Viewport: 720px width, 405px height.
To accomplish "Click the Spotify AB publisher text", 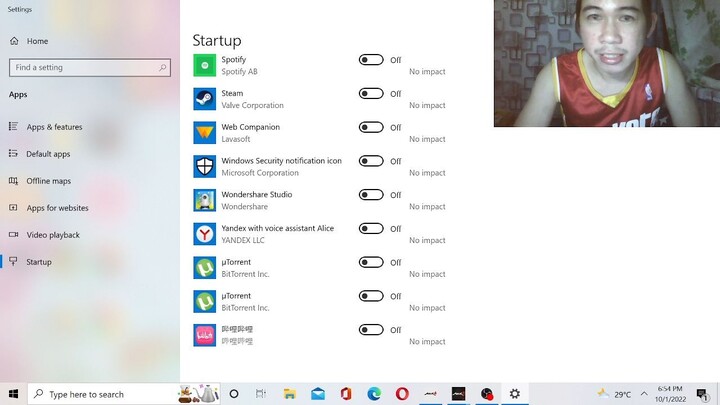I will click(x=239, y=72).
